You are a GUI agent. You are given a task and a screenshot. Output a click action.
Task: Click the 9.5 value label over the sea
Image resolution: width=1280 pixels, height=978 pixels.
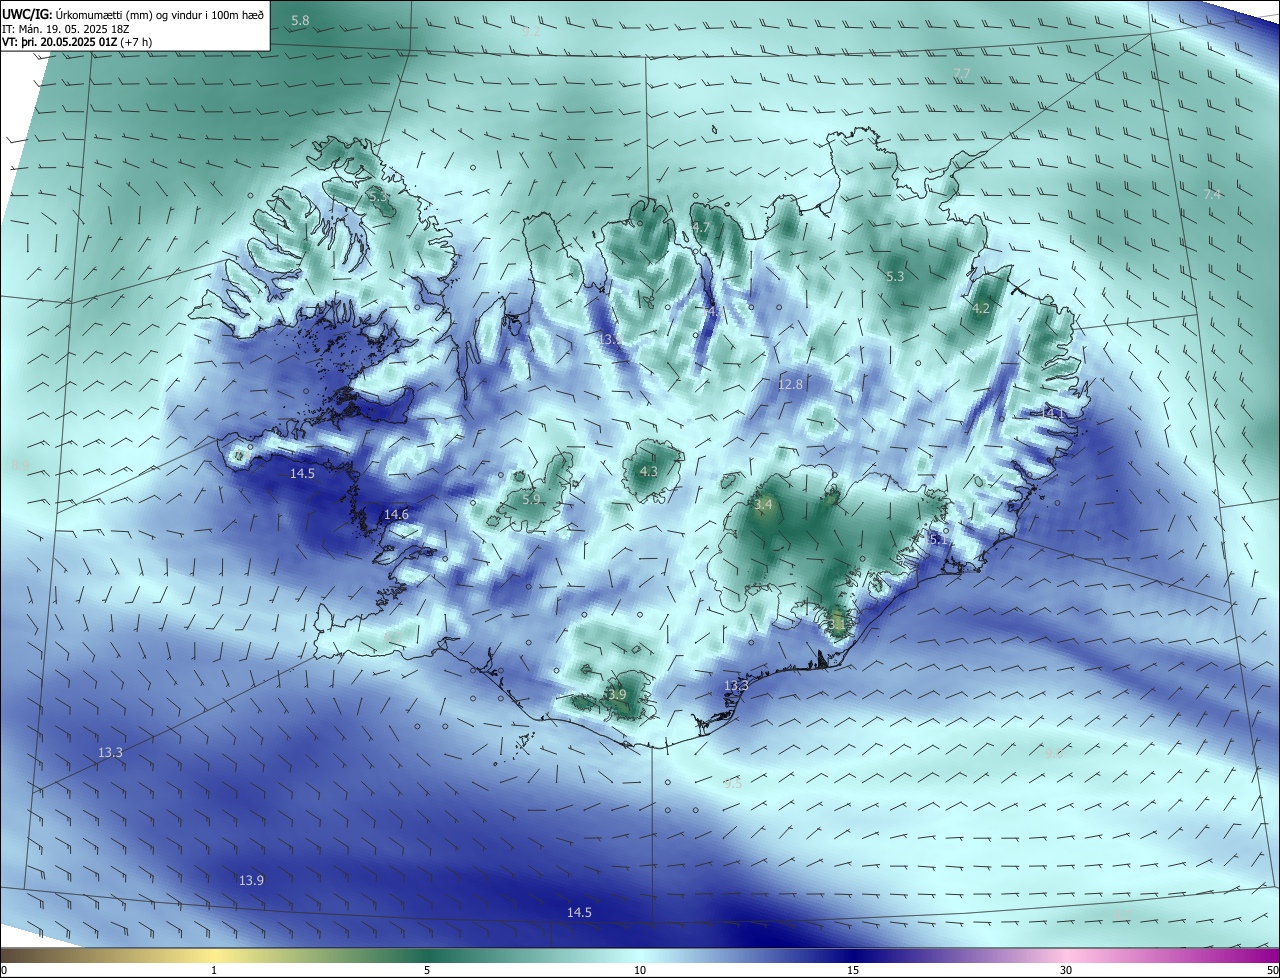(732, 783)
